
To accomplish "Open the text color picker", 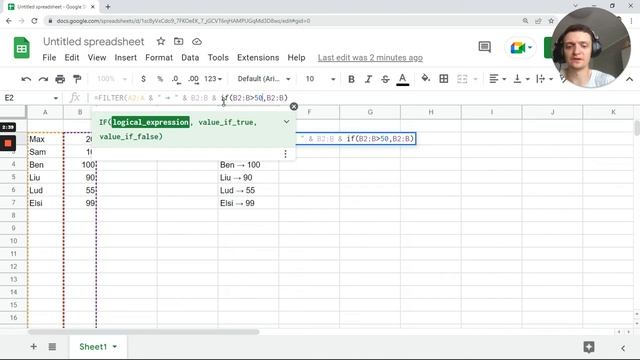I will tap(402, 79).
